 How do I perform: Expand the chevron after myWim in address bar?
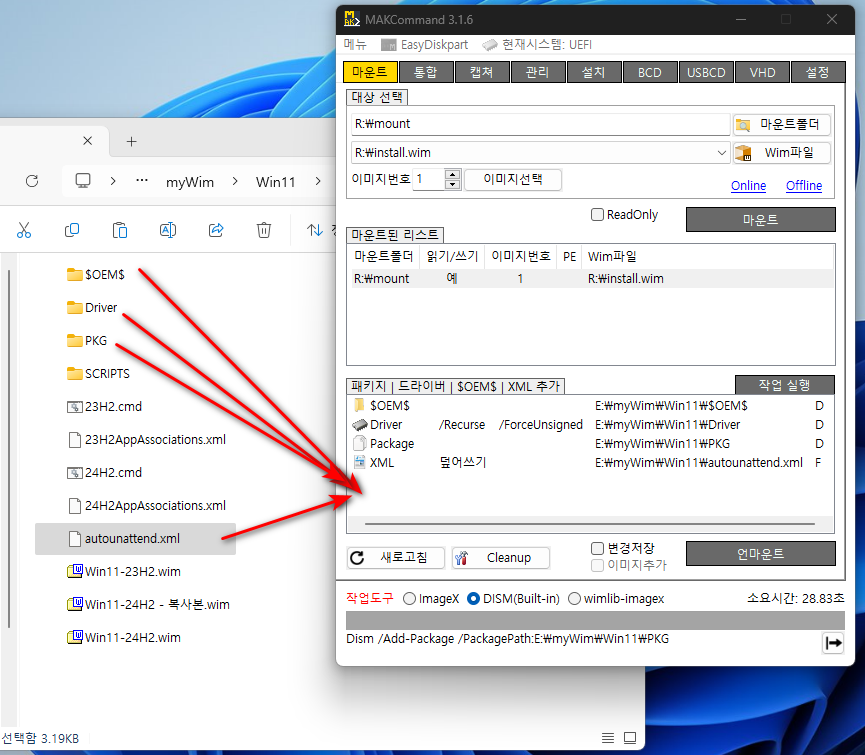(235, 181)
